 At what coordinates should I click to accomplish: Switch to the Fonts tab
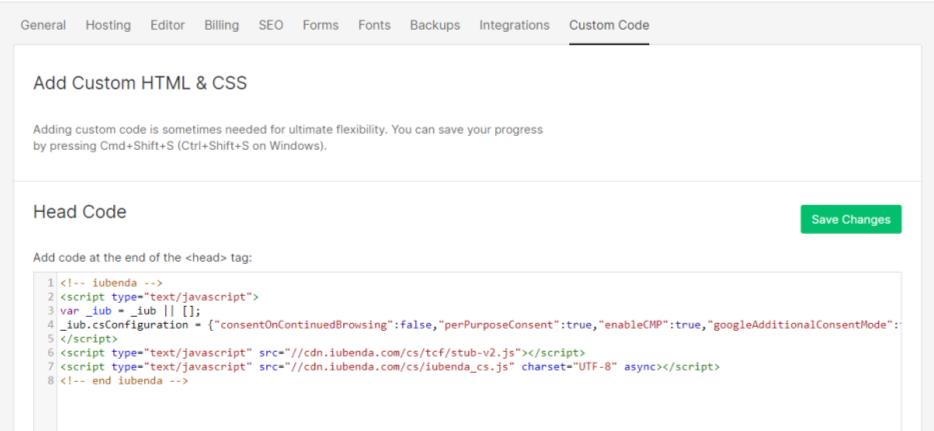click(x=374, y=25)
